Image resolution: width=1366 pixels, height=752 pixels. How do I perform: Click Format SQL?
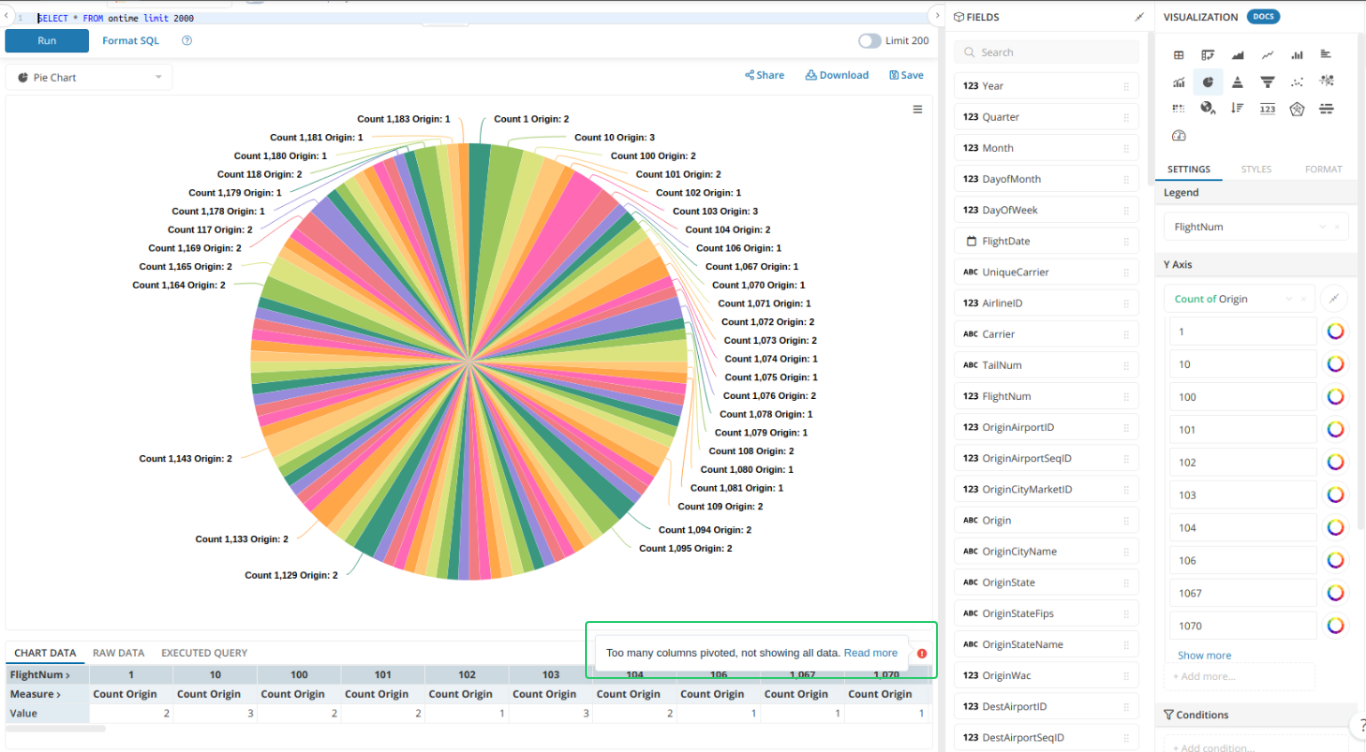[130, 41]
